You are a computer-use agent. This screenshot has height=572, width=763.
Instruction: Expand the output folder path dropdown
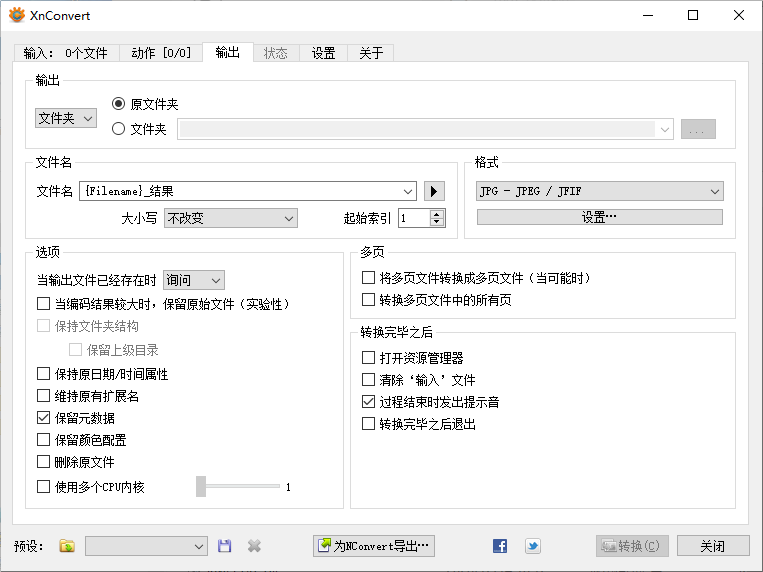[665, 129]
